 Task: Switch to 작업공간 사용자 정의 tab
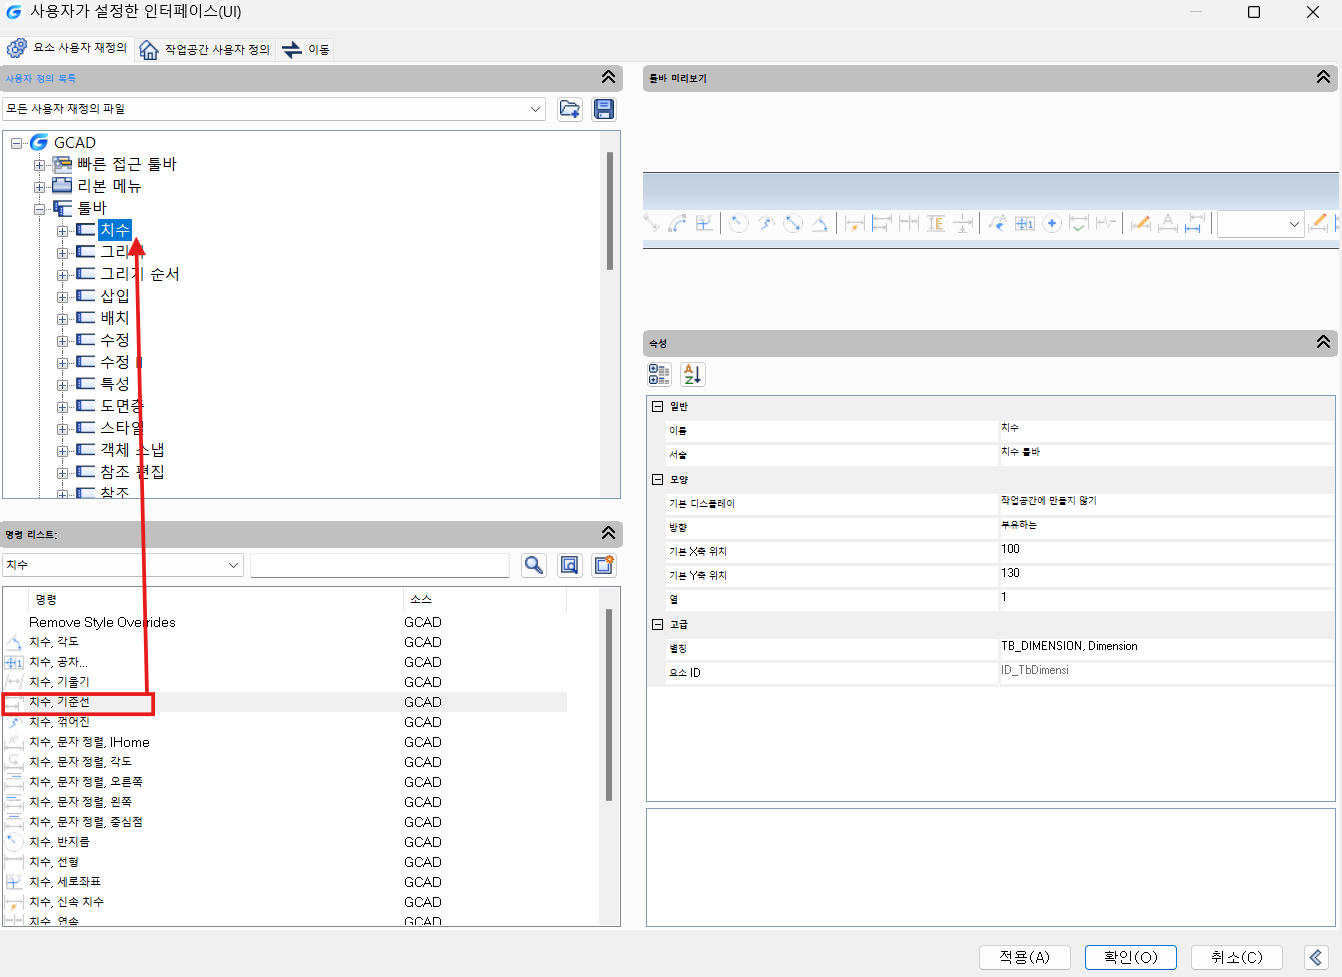(x=205, y=49)
